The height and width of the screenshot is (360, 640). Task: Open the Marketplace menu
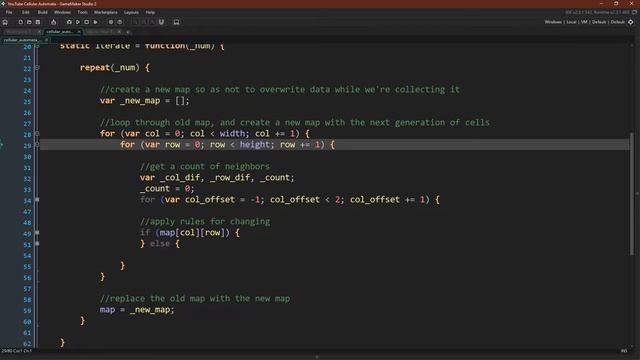coord(106,12)
